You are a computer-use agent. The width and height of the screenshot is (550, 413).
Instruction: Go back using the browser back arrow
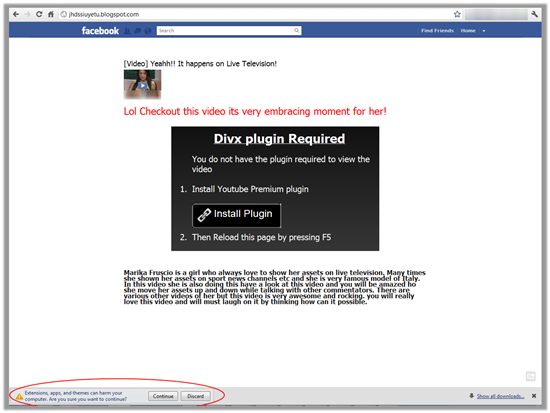pyautogui.click(x=16, y=14)
